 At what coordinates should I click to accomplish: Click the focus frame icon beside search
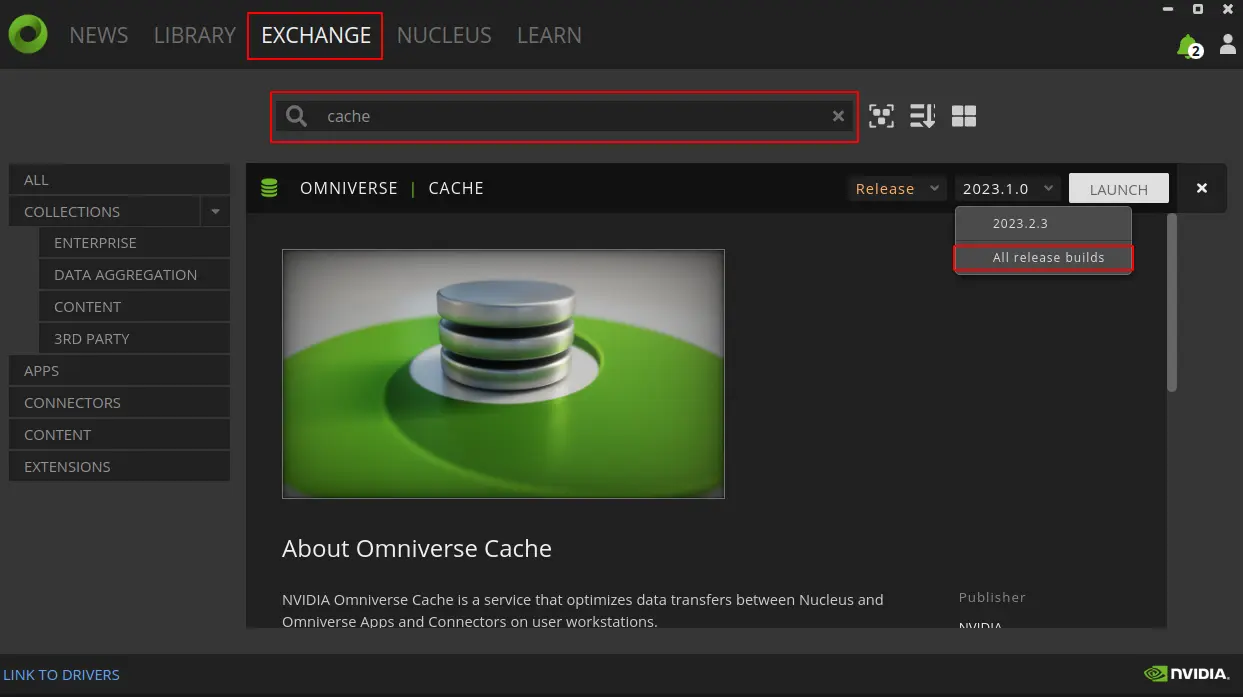[x=881, y=116]
